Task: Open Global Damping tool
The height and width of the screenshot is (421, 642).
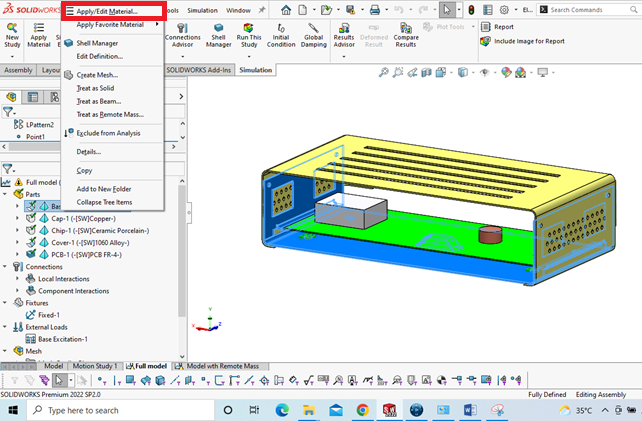Action: 314,36
